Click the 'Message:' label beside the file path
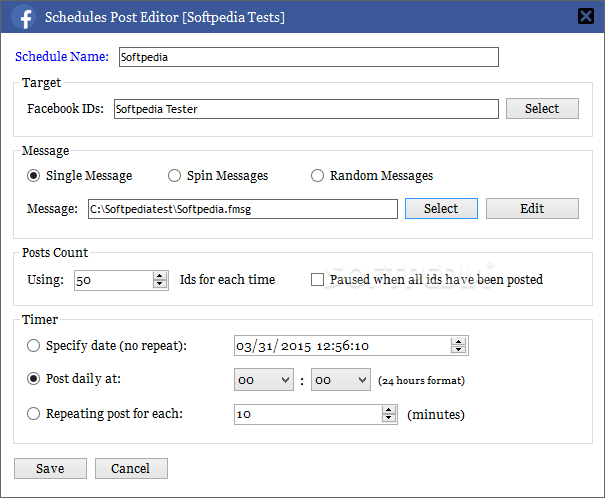This screenshot has width=605, height=498. (x=52, y=209)
